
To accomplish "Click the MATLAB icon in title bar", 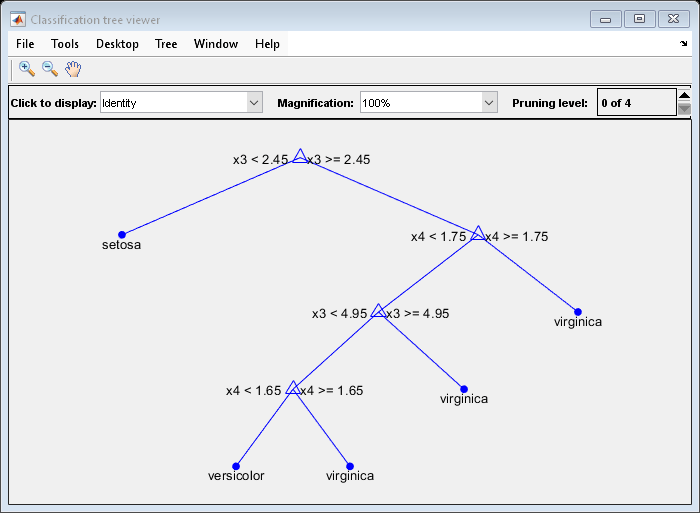I will tap(18, 19).
